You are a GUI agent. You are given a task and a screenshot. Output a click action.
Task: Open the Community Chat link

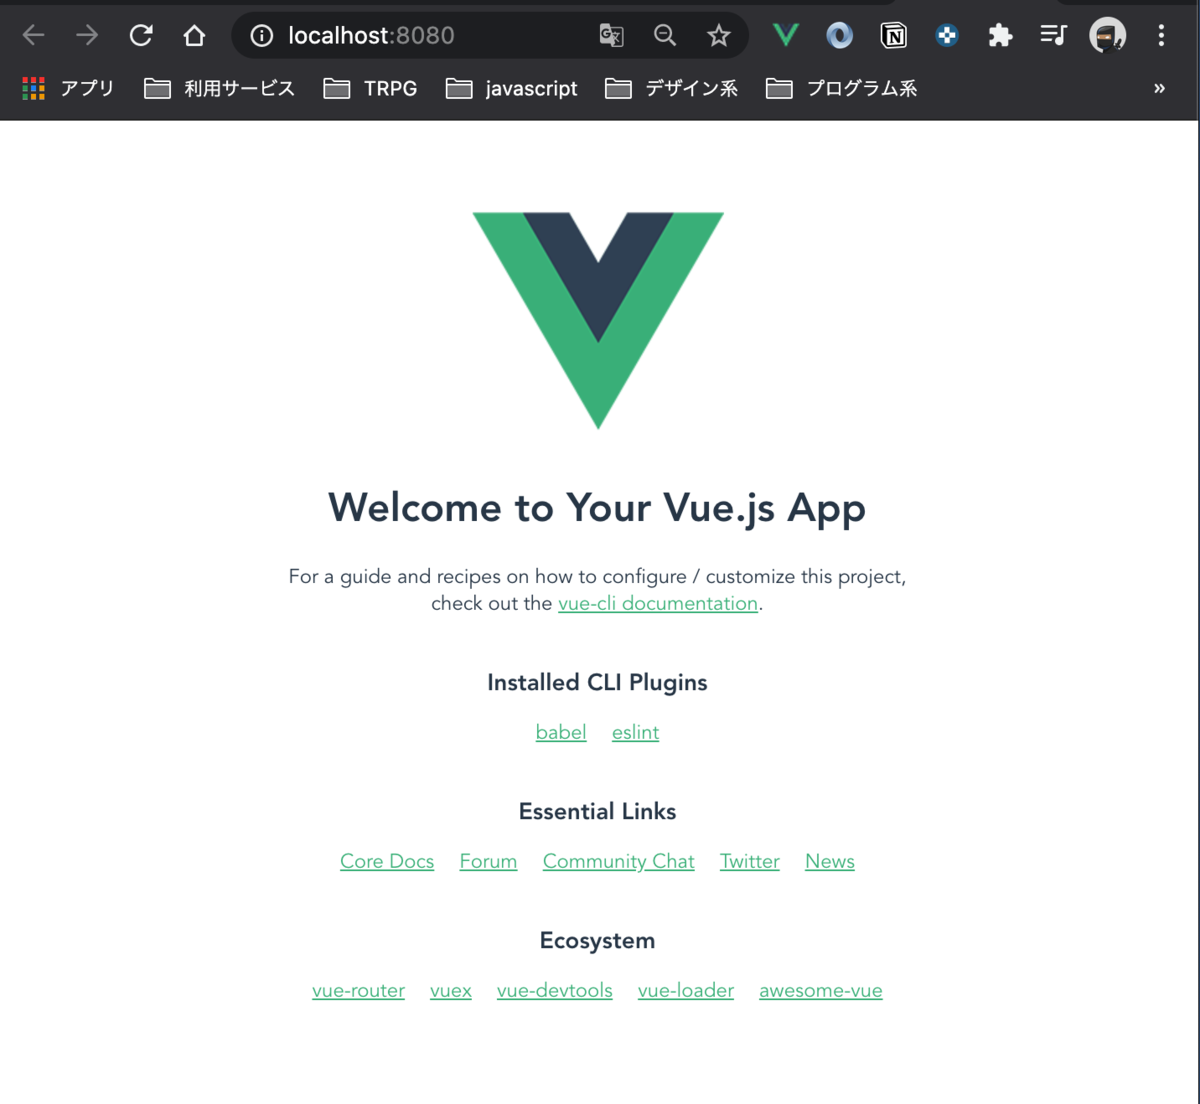tap(618, 862)
